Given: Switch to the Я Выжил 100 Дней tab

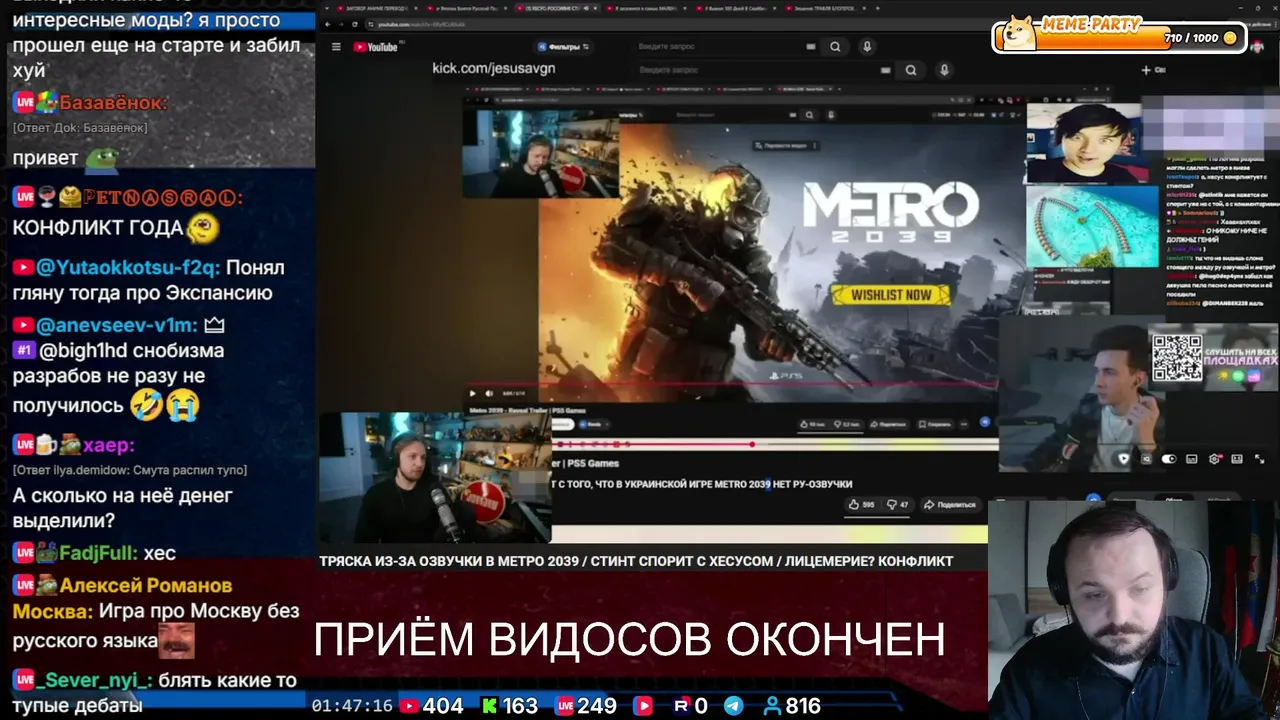Looking at the screenshot, I should coord(733,8).
